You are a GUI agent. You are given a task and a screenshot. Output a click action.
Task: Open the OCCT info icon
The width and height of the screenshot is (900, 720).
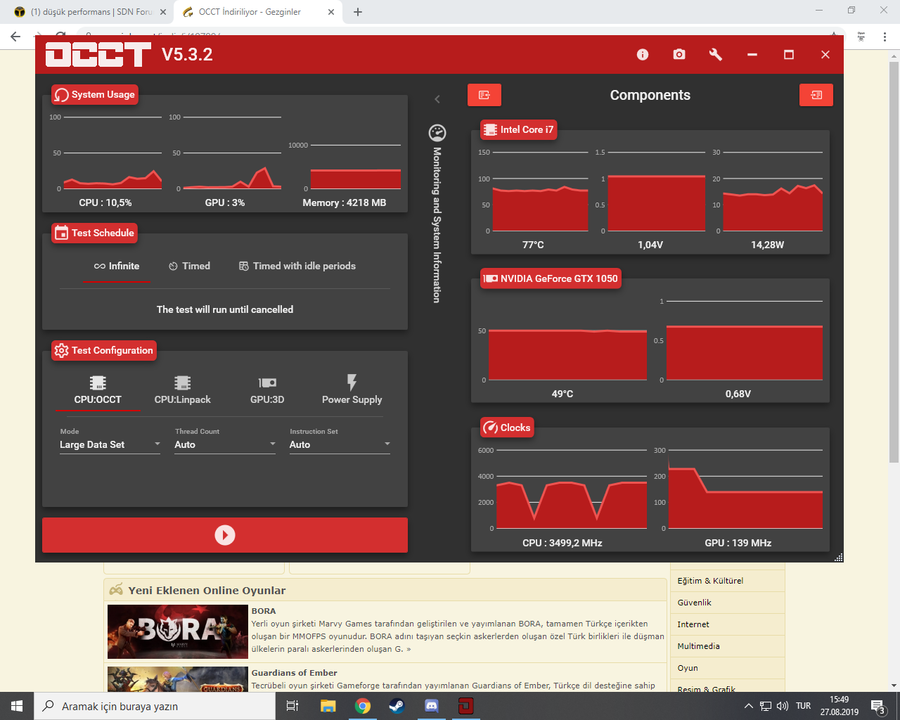tap(642, 55)
